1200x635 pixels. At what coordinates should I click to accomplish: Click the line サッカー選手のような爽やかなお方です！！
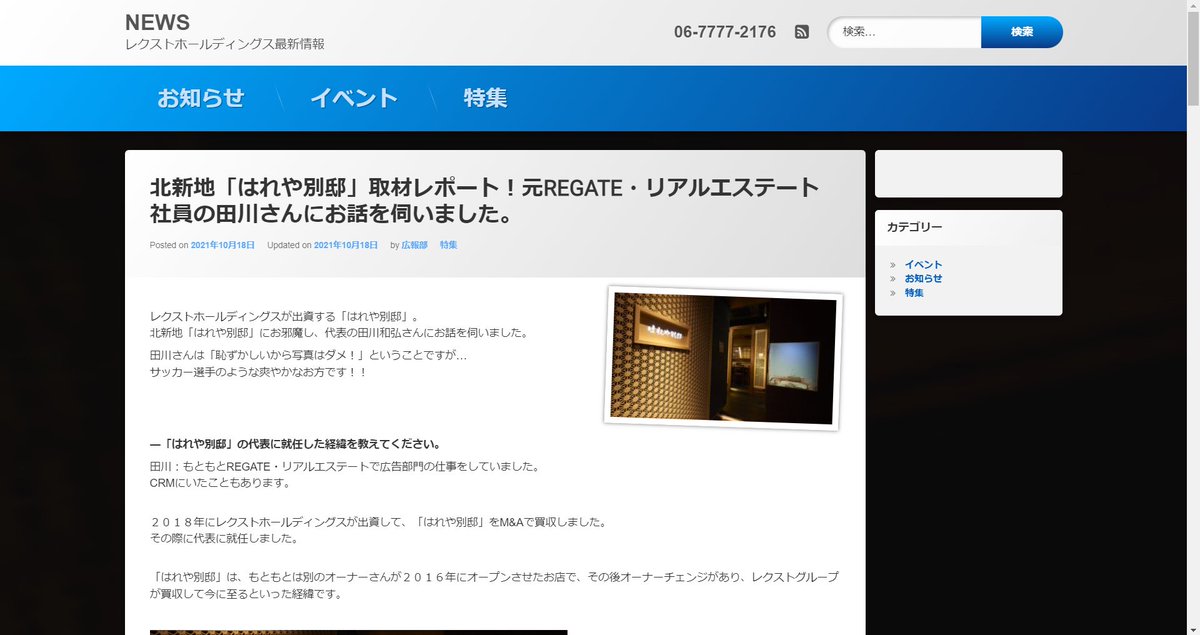tap(259, 372)
